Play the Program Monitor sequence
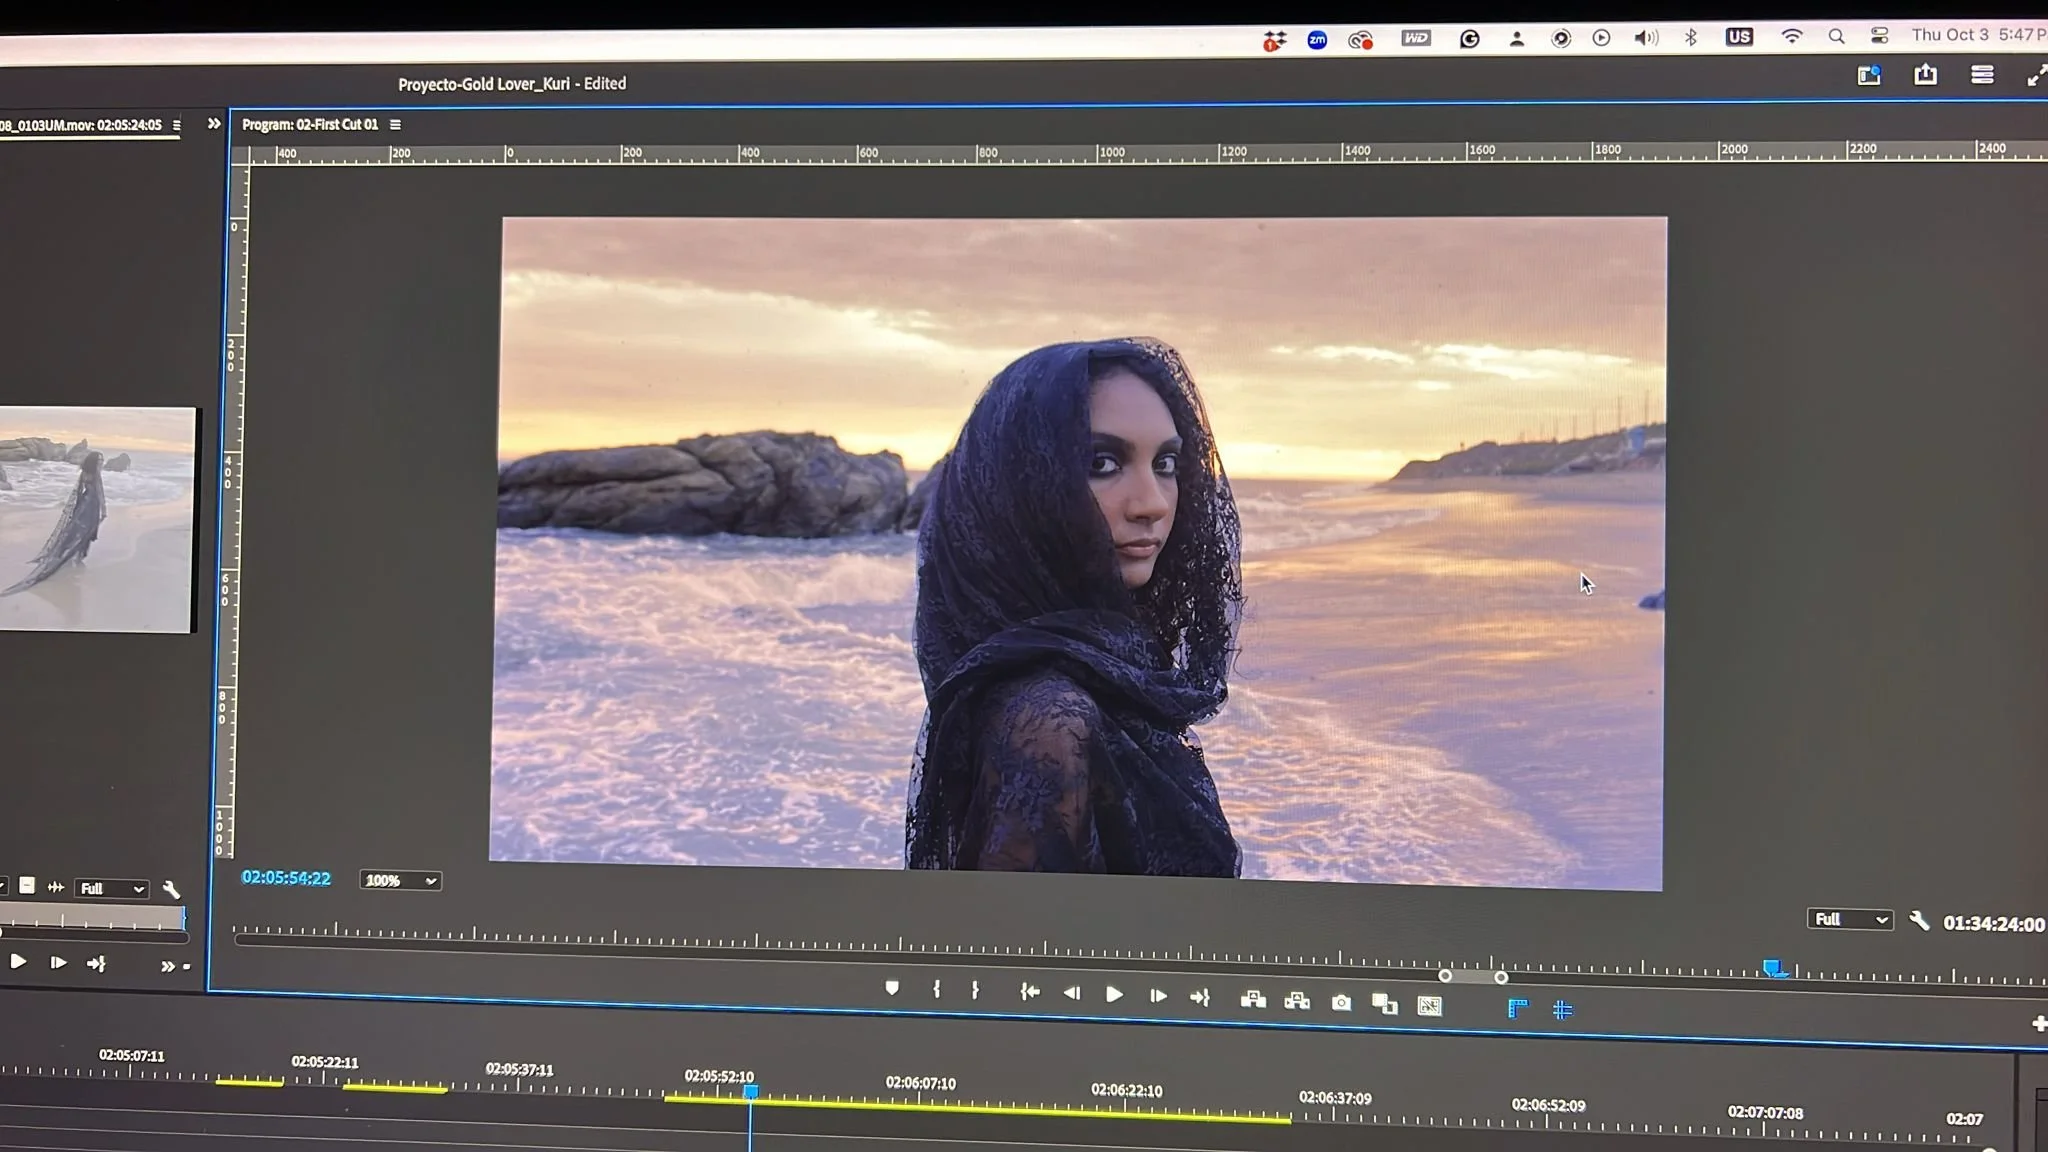Viewport: 2048px width, 1152px height. tap(1114, 994)
